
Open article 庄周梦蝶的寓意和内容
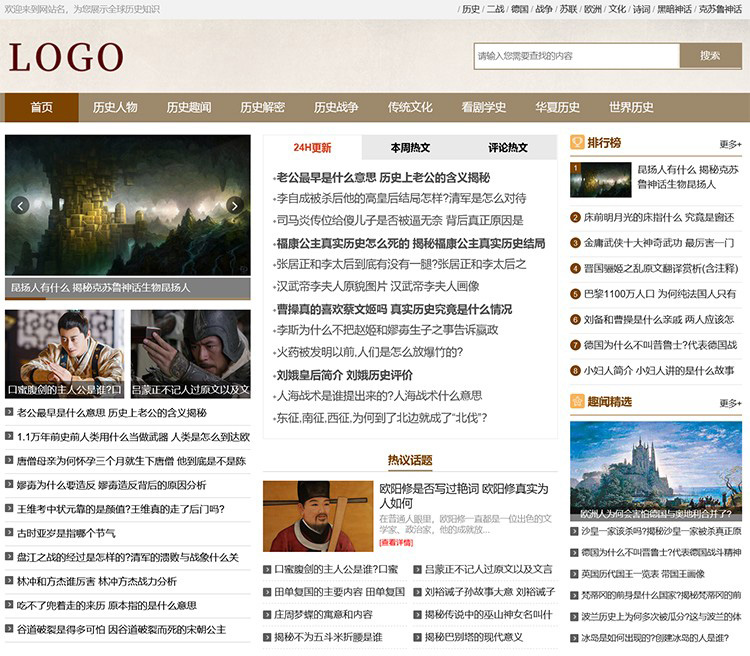323,614
